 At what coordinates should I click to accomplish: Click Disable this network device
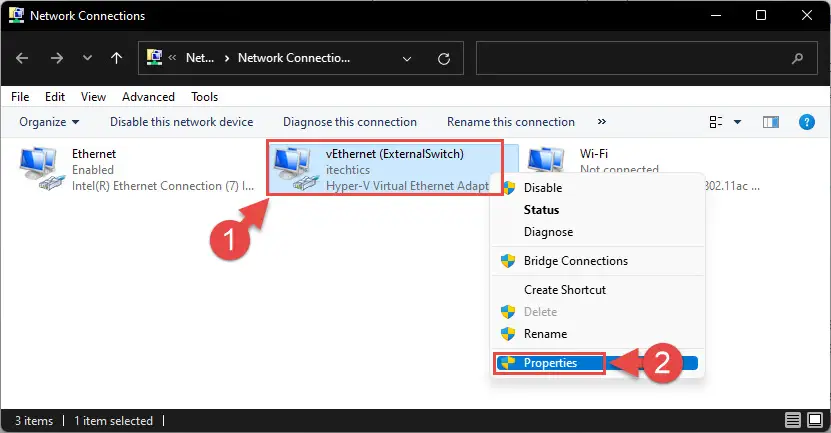(181, 122)
